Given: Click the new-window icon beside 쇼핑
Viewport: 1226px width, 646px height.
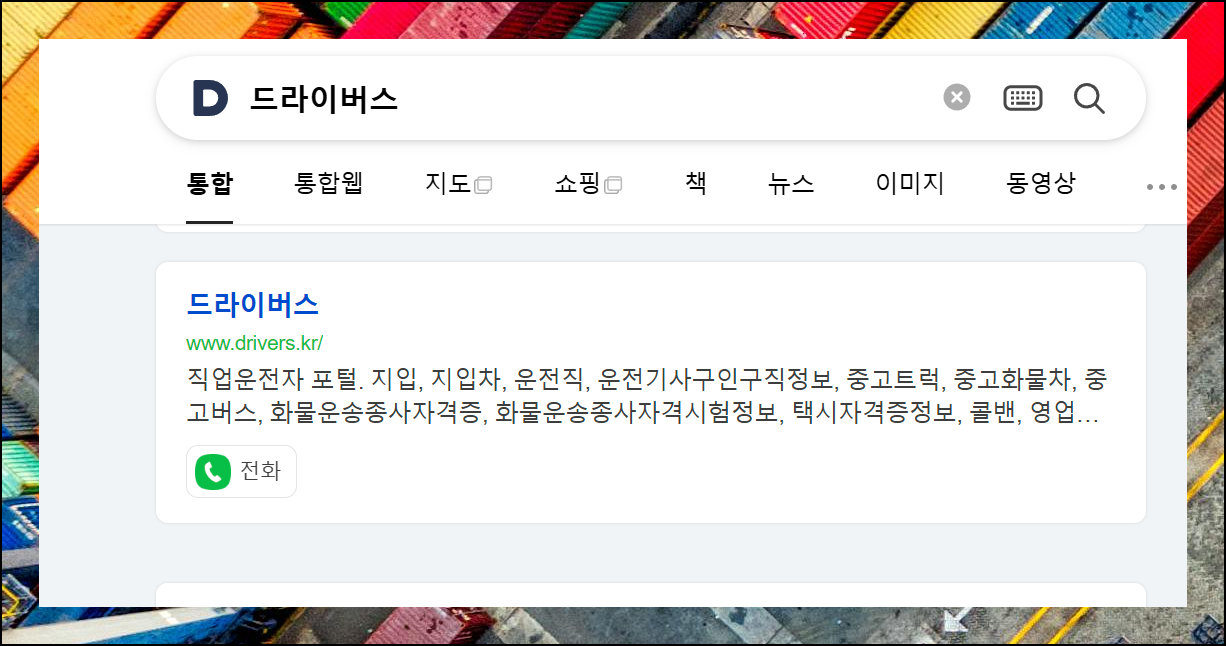Looking at the screenshot, I should coord(613,185).
